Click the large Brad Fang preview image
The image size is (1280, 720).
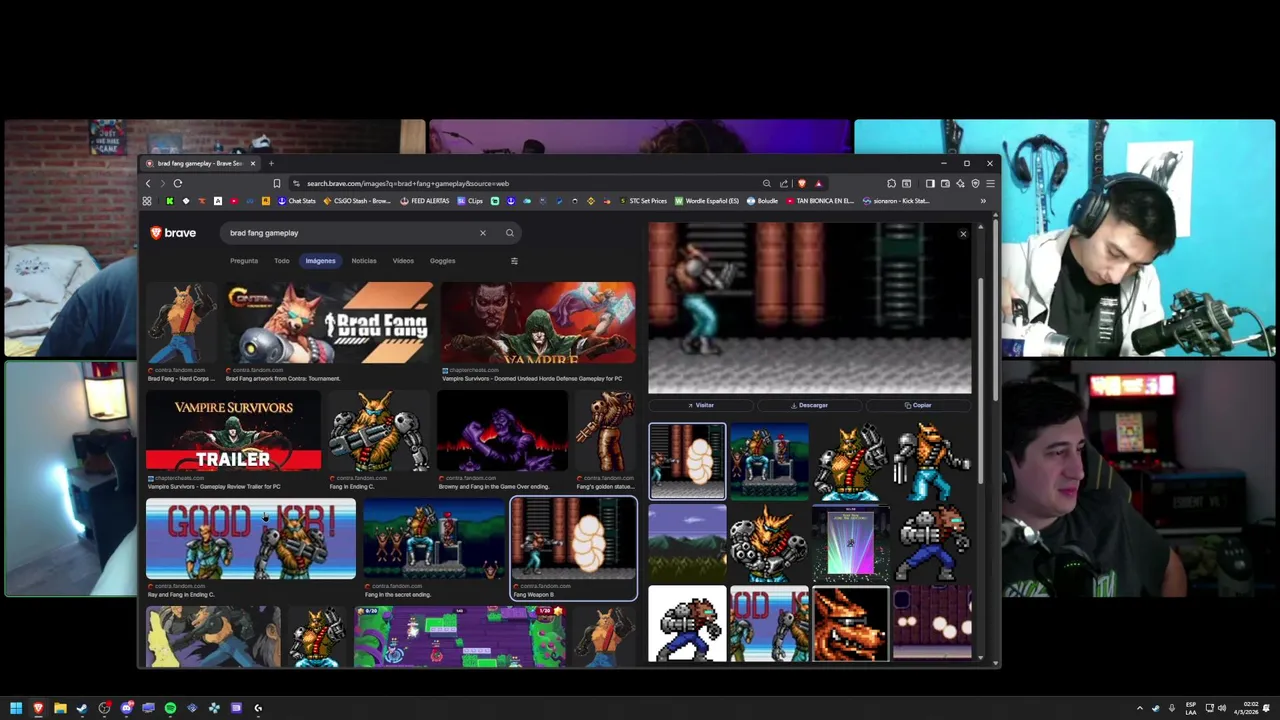[809, 308]
